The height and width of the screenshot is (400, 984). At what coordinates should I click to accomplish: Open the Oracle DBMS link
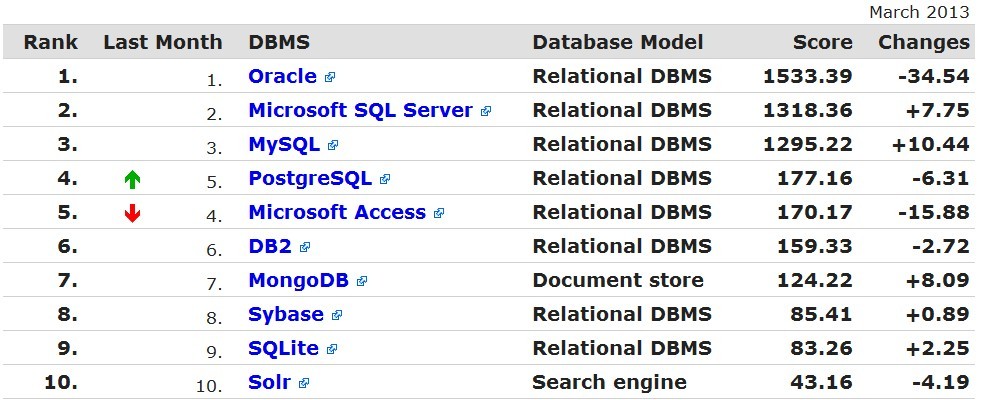tap(282, 76)
